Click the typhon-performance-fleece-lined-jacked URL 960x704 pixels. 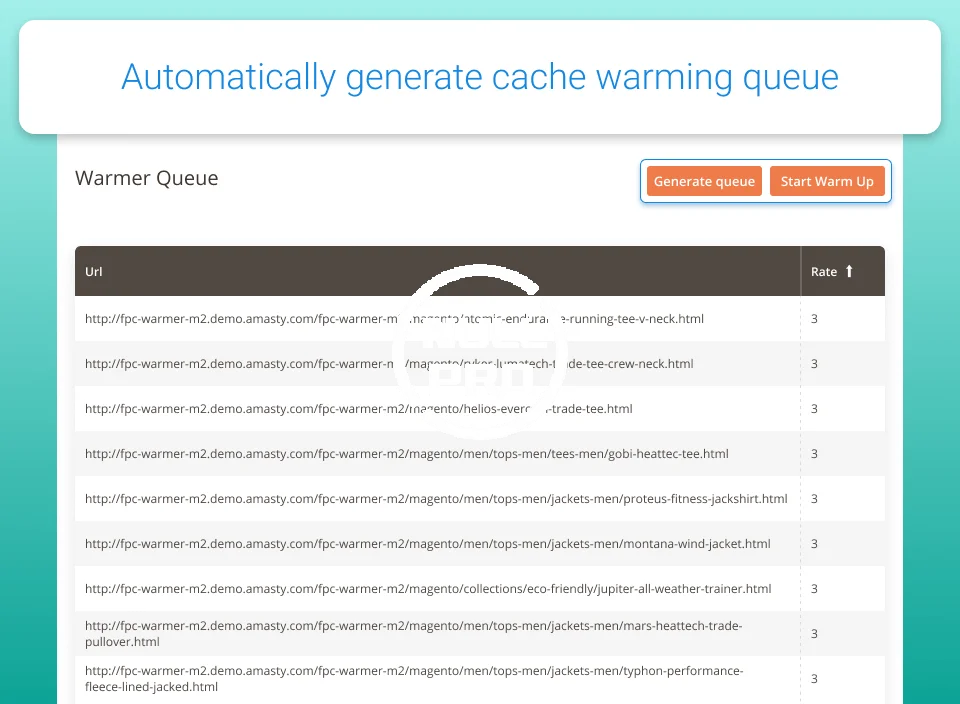pos(413,678)
